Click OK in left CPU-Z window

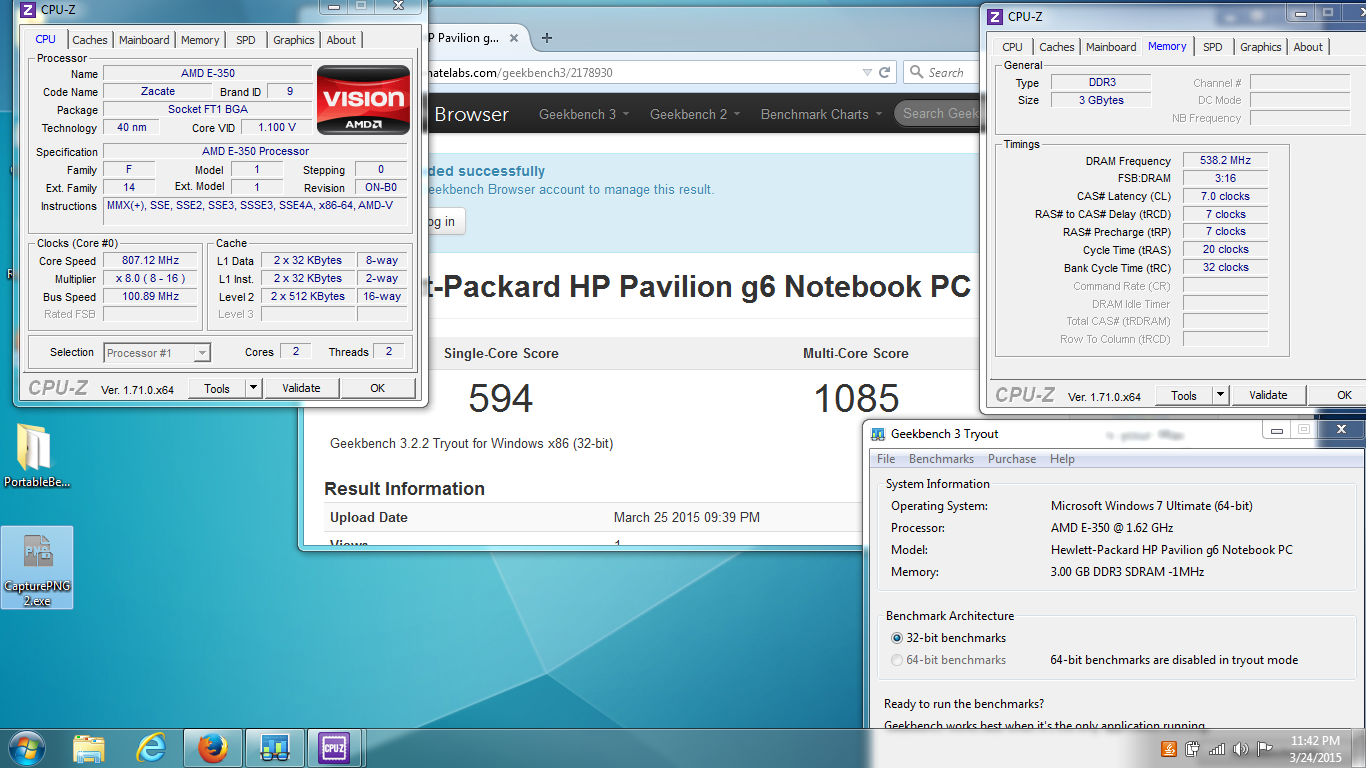[377, 388]
